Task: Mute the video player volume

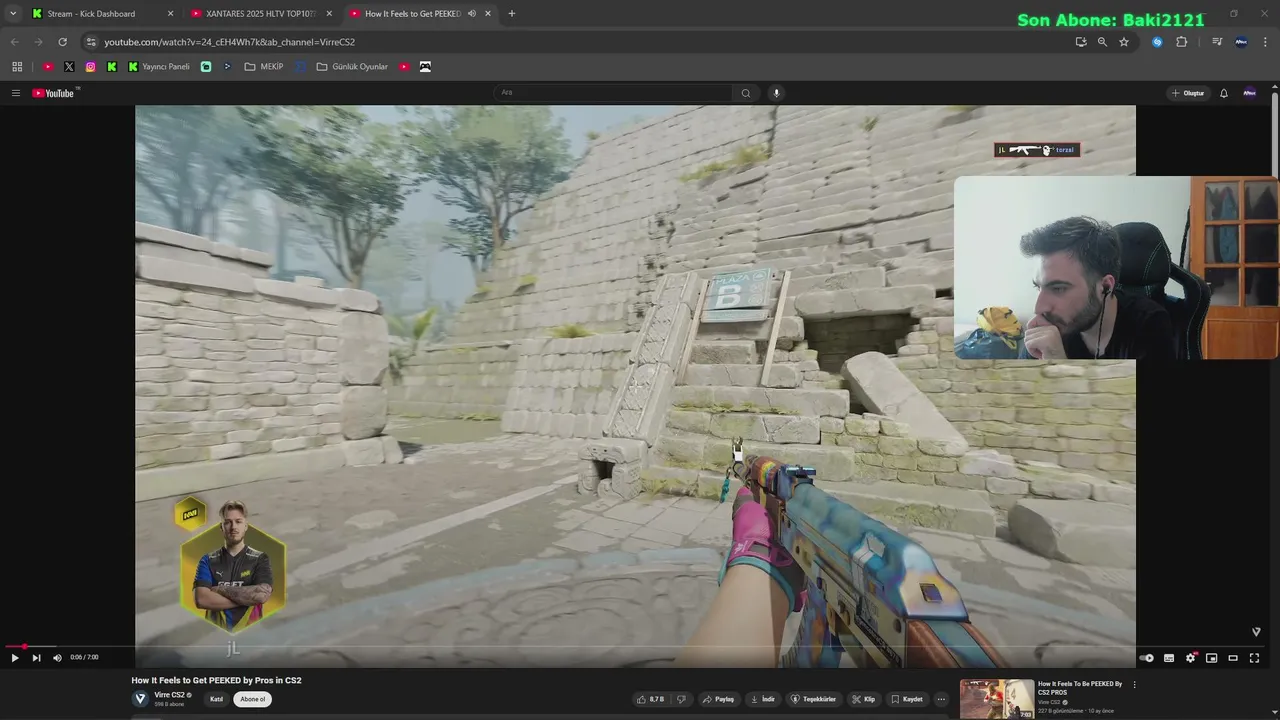Action: coord(57,658)
